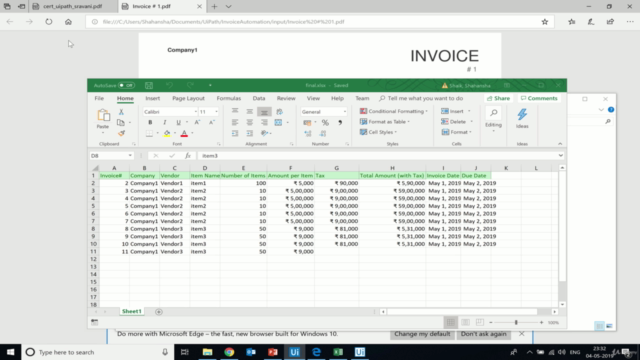This screenshot has height=360, width=640.
Task: Click the browser Home icon
Action: 68,22
